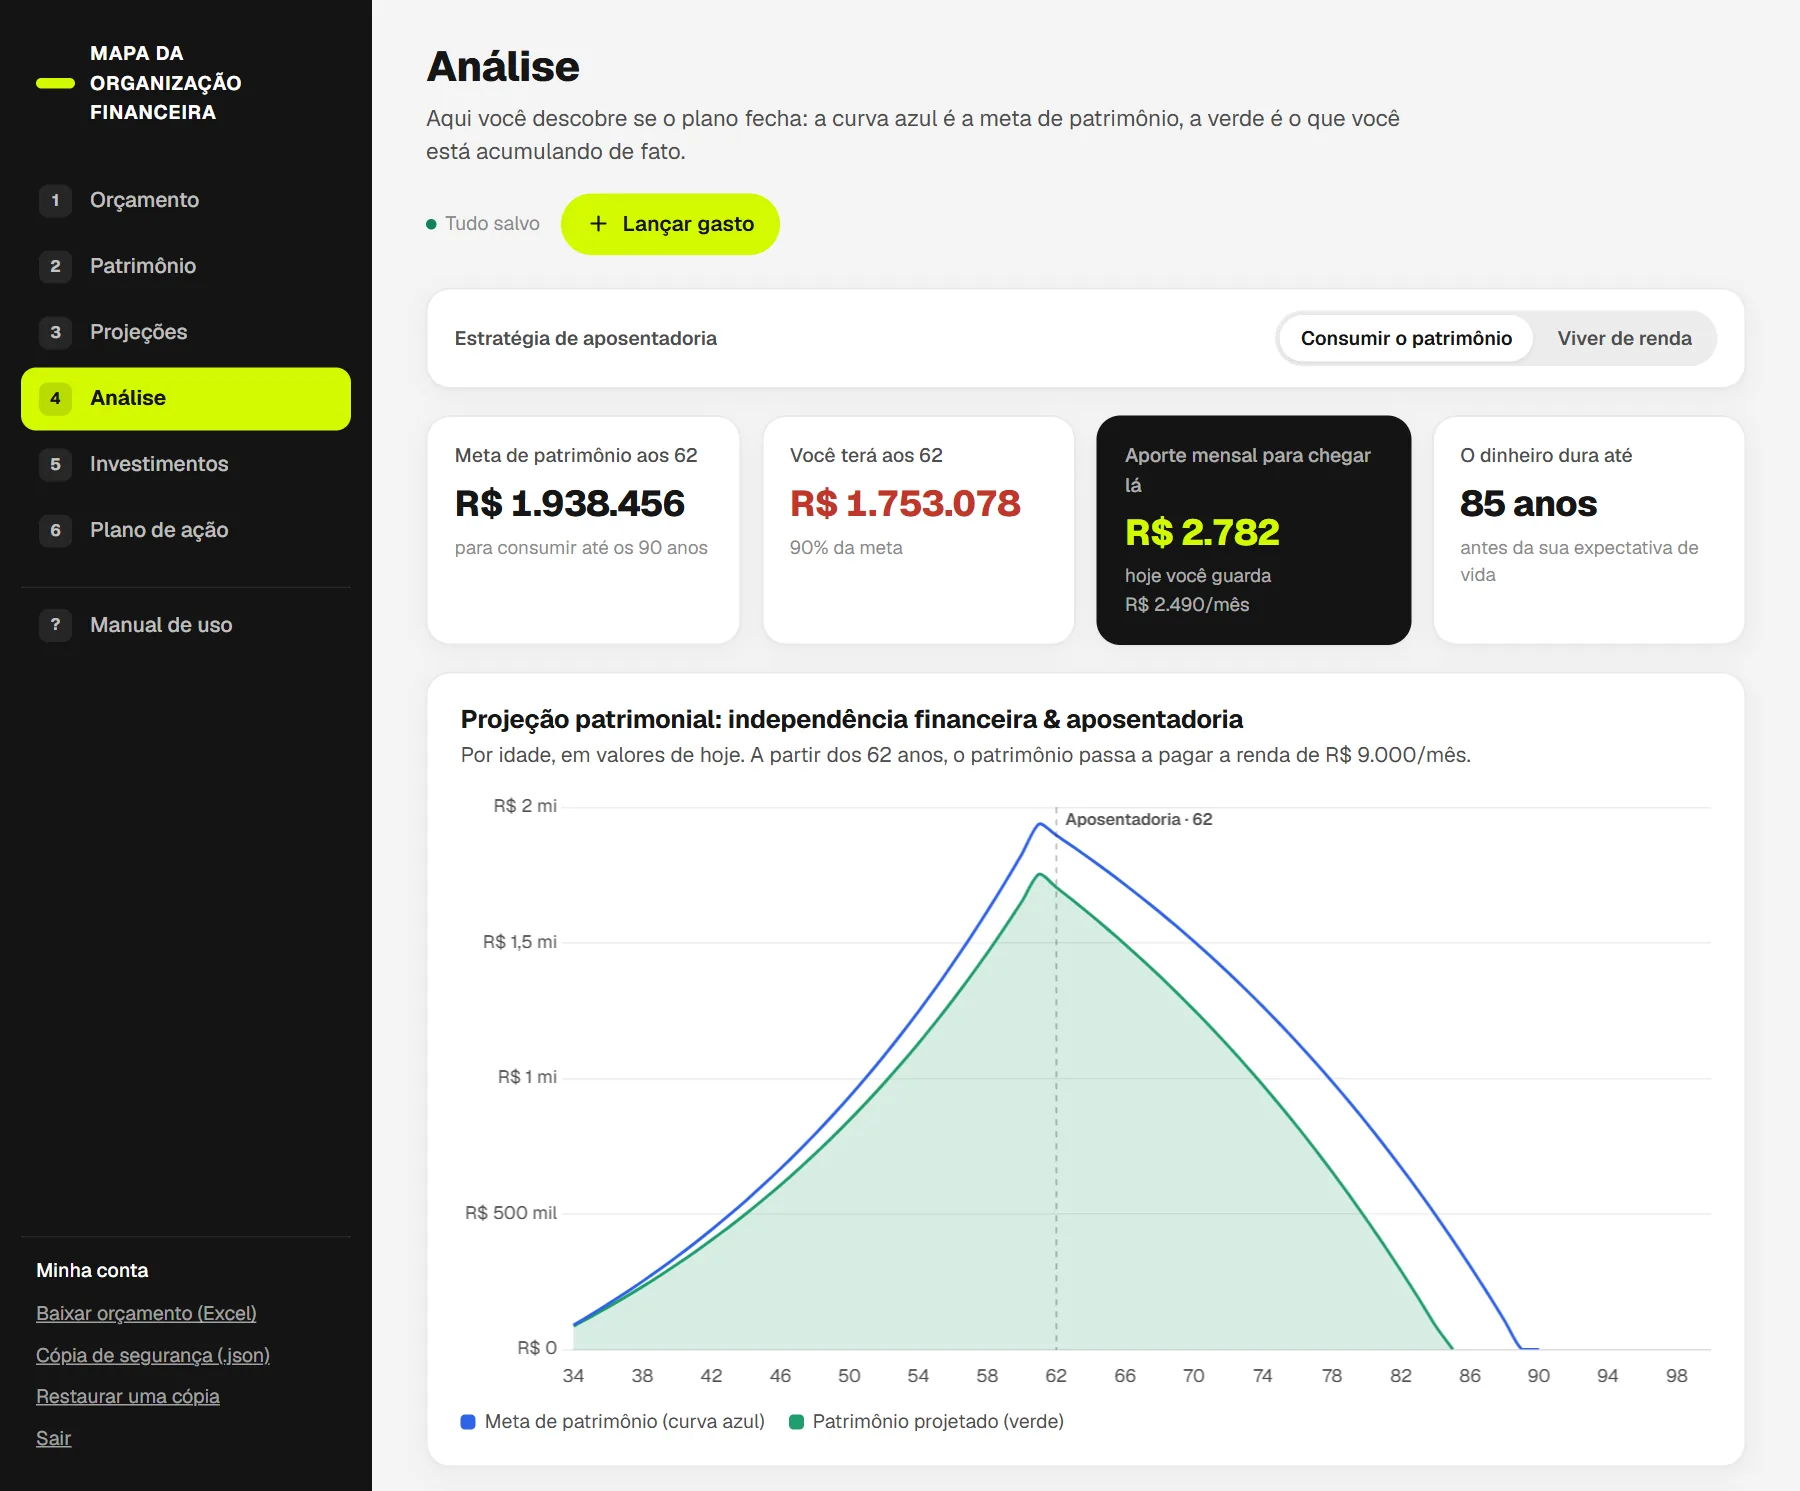Image resolution: width=1800 pixels, height=1491 pixels.
Task: Click the Tudo salvo status indicator
Action: (x=483, y=224)
